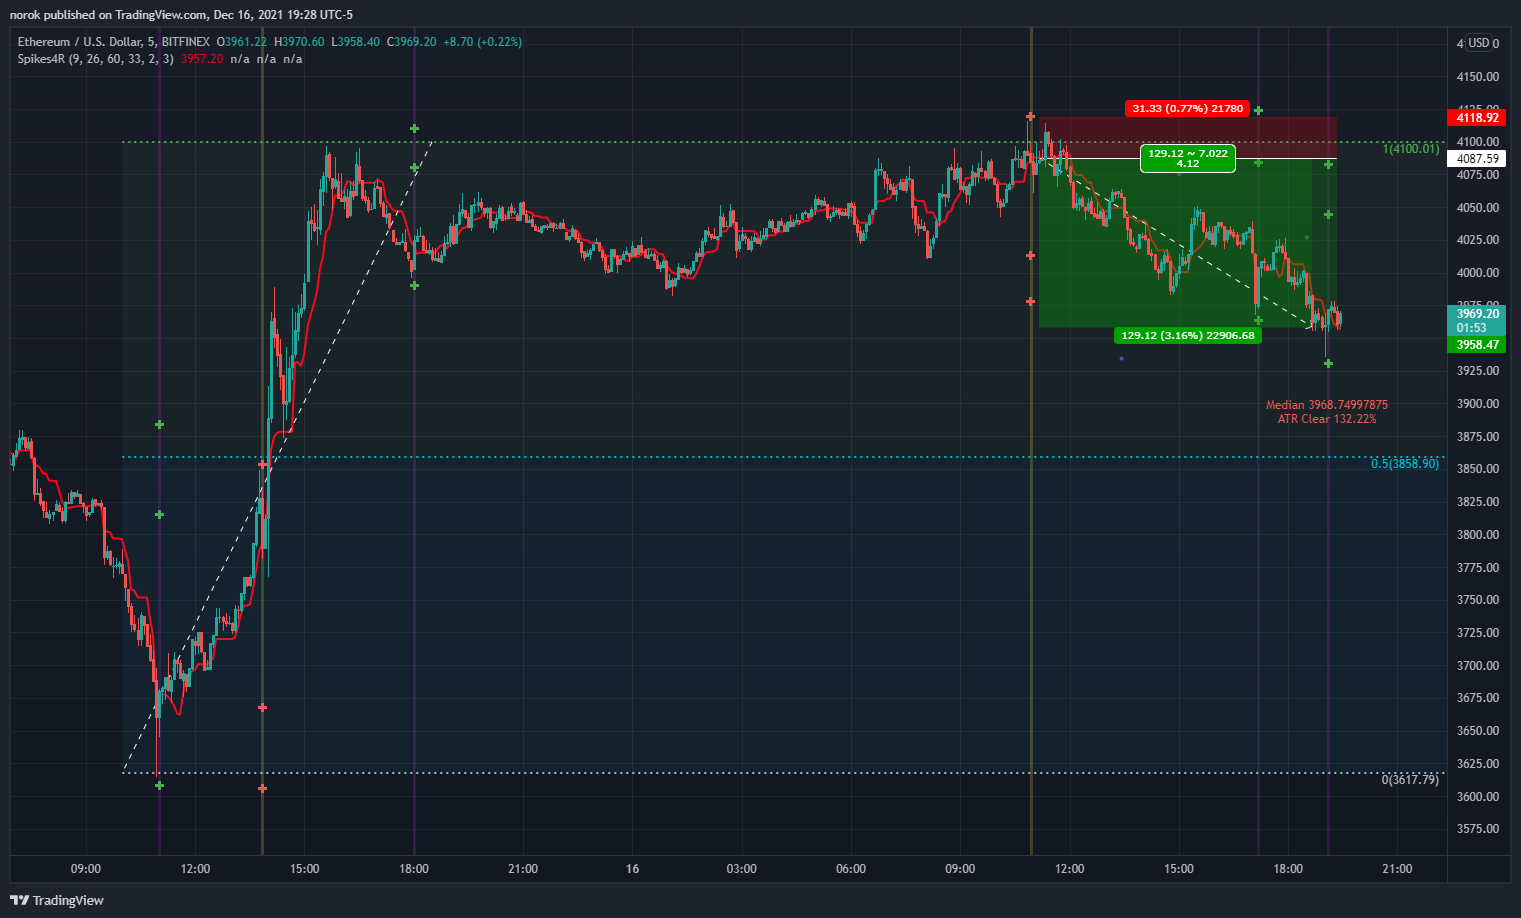Image resolution: width=1521 pixels, height=918 pixels.
Task: Click the red indicator value 3957.20
Action: tap(201, 59)
